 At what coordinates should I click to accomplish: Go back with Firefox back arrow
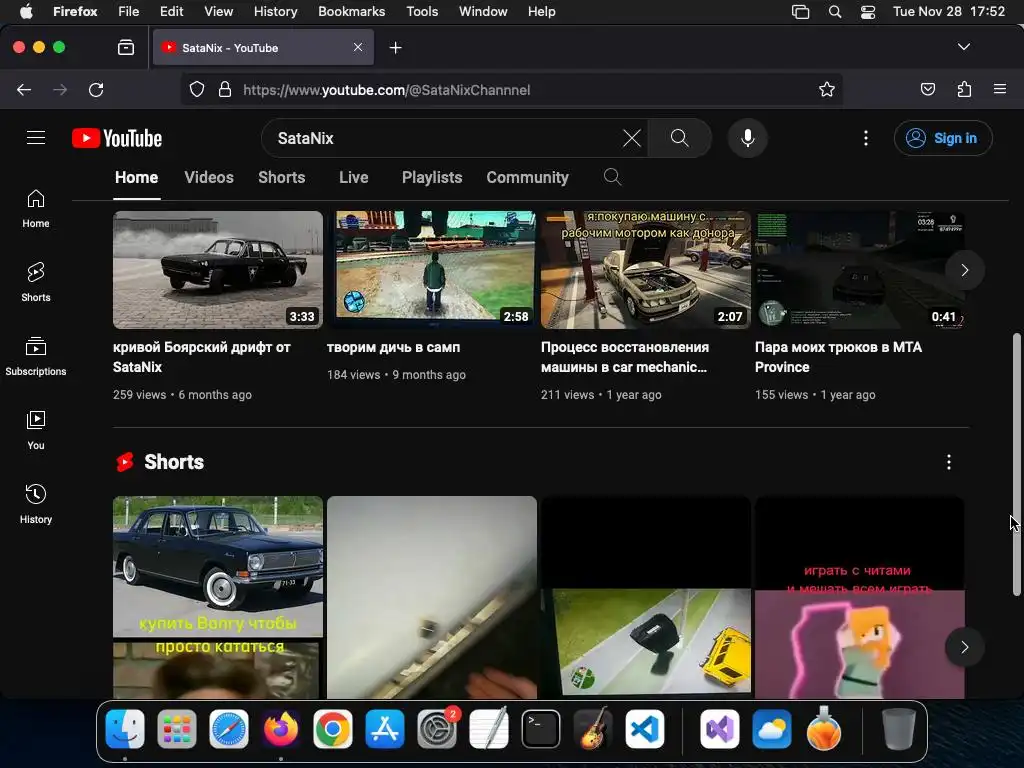point(24,89)
